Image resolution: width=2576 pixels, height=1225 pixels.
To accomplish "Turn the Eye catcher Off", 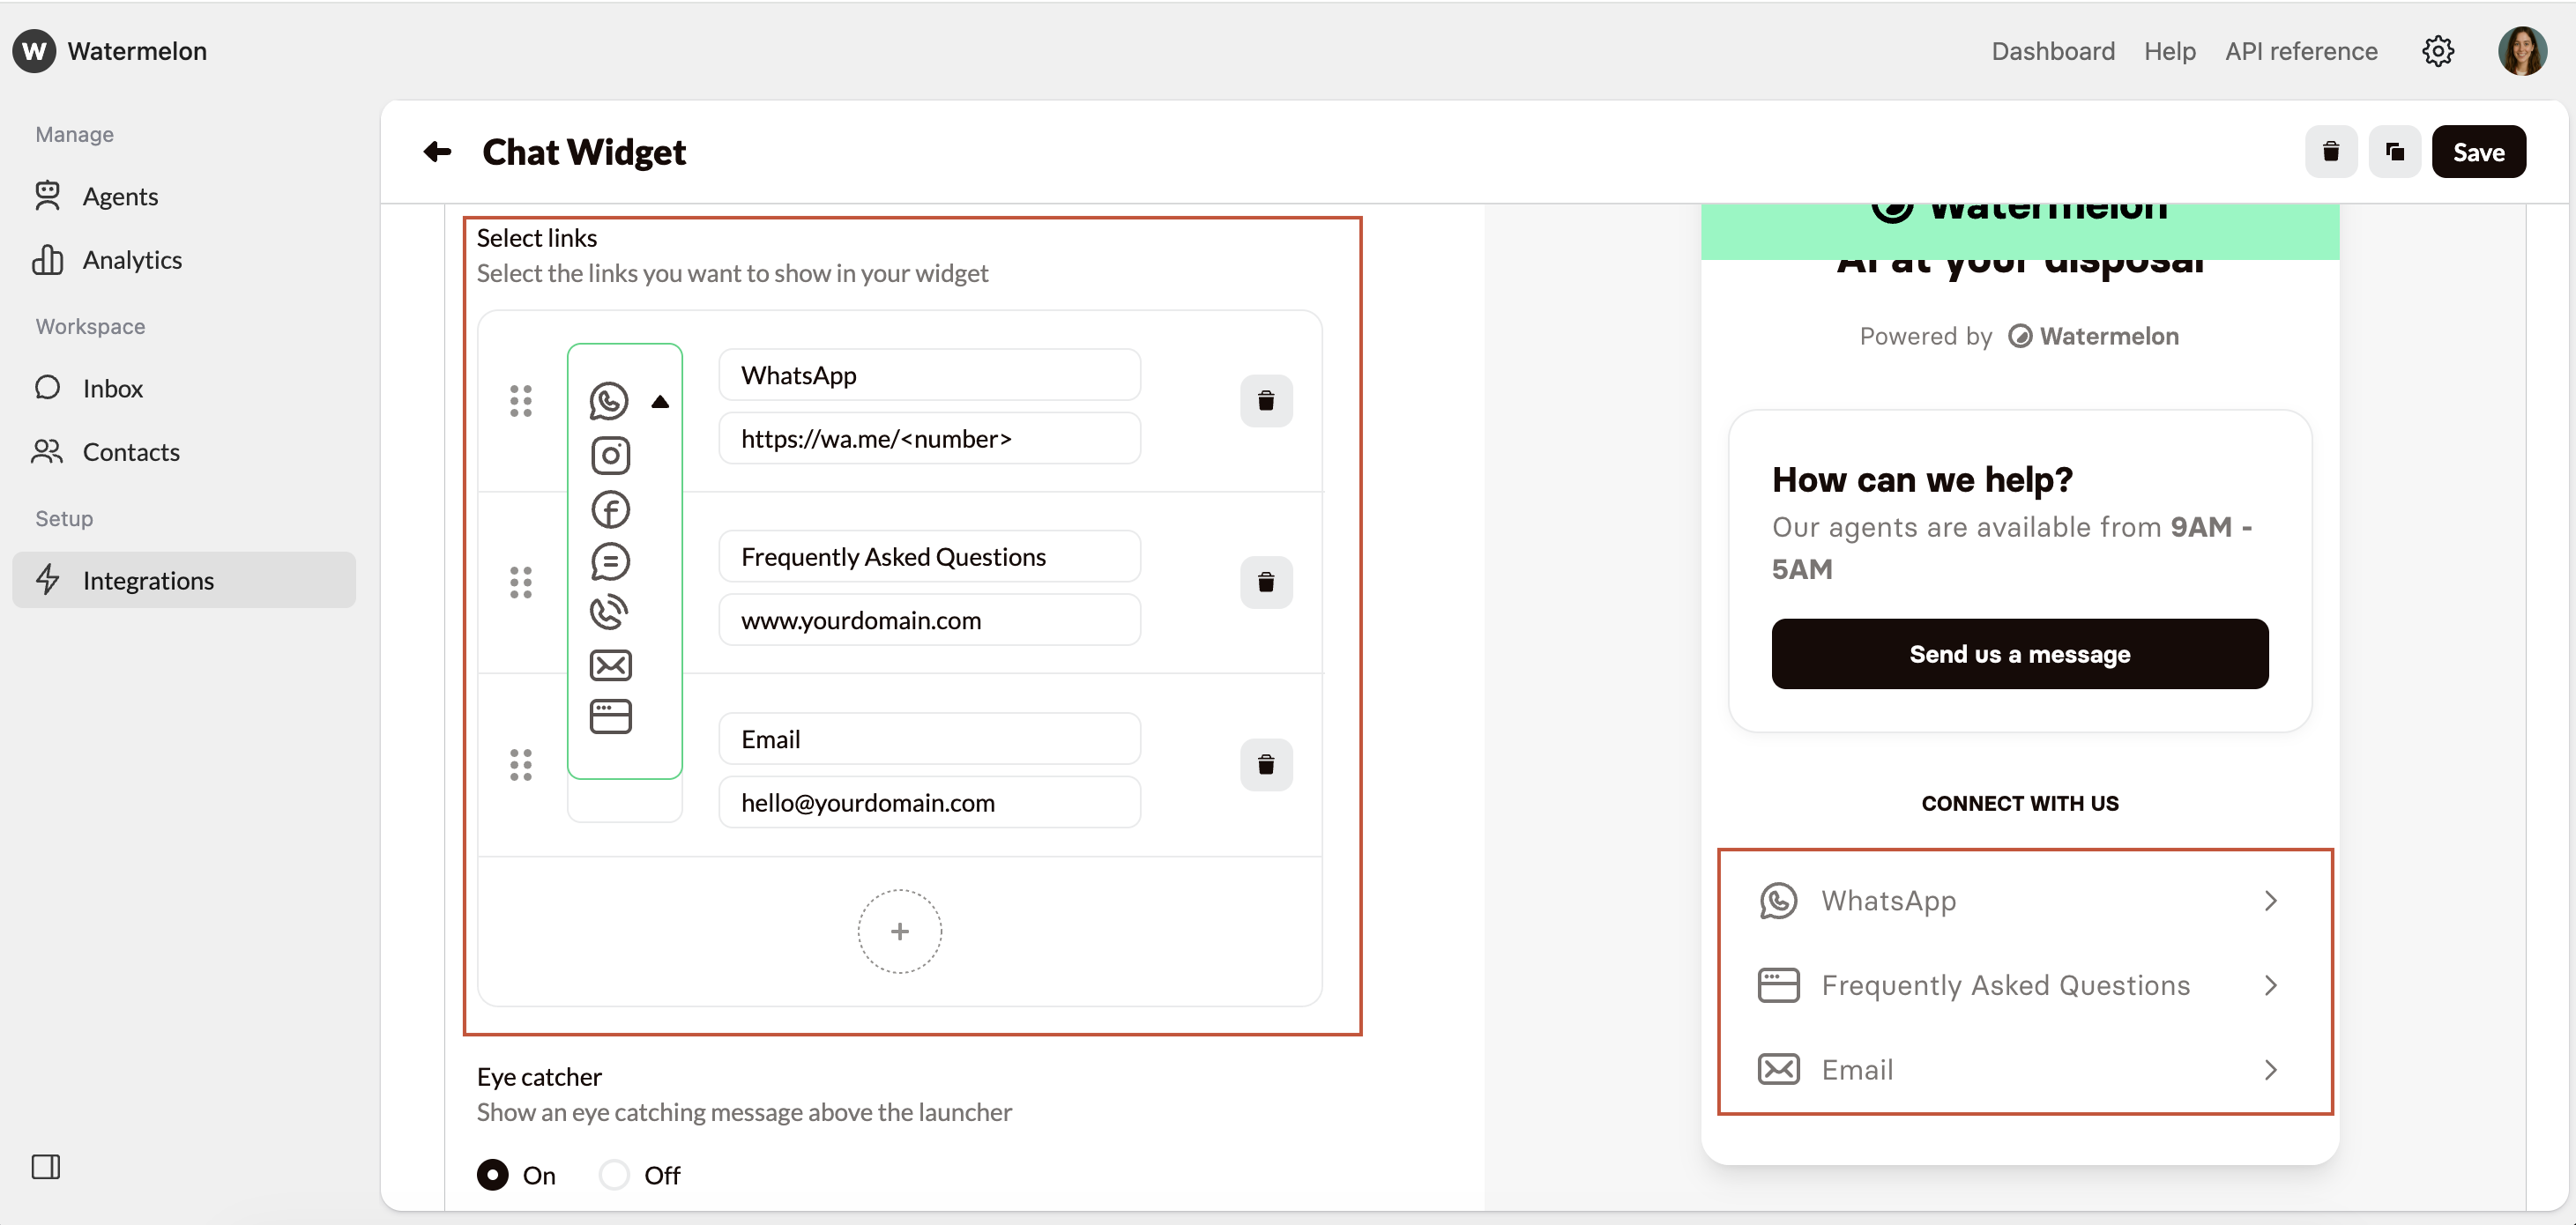I will [614, 1175].
